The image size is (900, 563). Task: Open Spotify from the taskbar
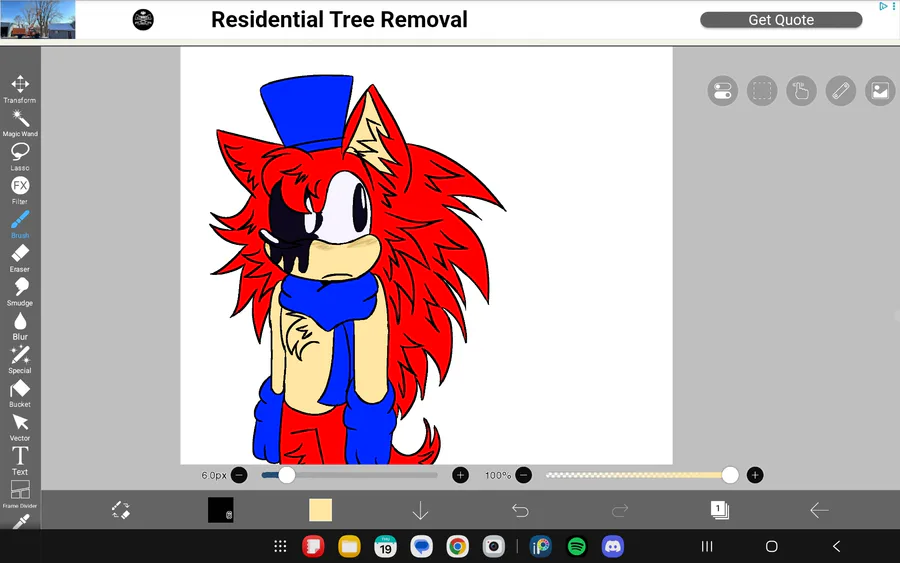[576, 546]
